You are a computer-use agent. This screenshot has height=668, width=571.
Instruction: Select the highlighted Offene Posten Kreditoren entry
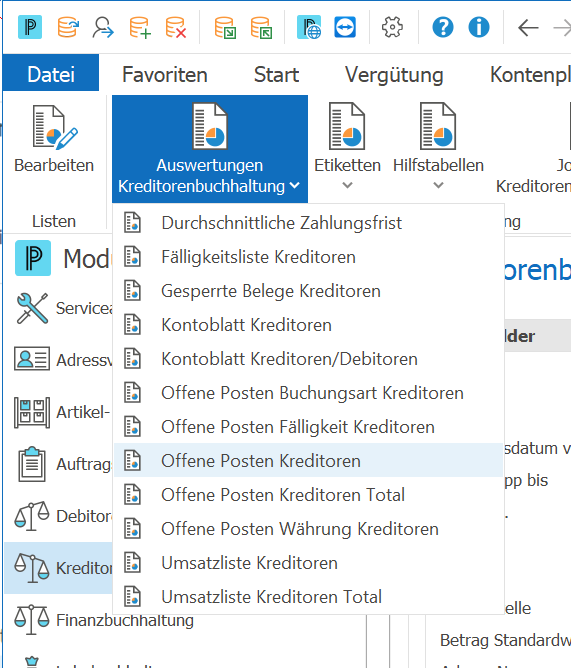click(309, 461)
